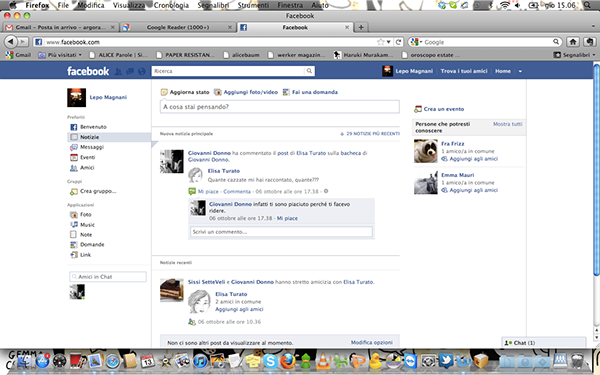Open Firefox home button in toolbar

pyautogui.click(x=573, y=42)
